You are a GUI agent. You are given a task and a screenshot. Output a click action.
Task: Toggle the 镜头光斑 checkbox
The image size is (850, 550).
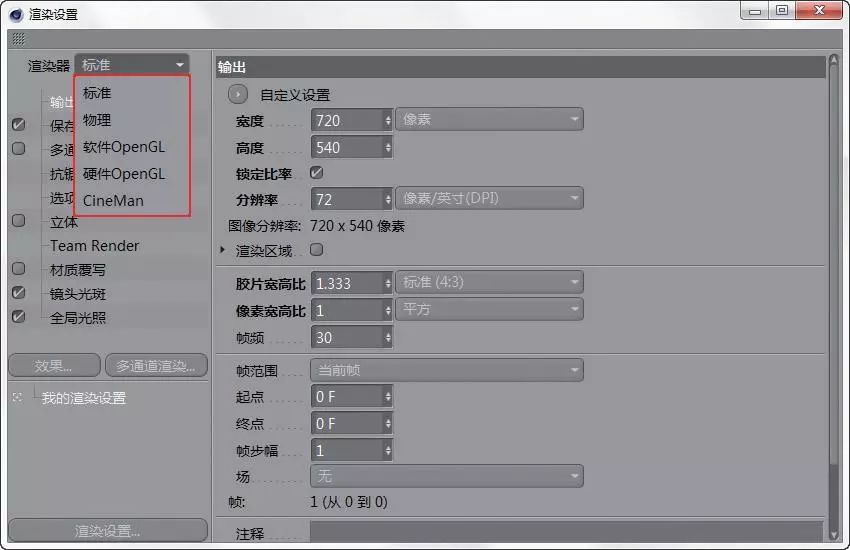click(x=18, y=293)
